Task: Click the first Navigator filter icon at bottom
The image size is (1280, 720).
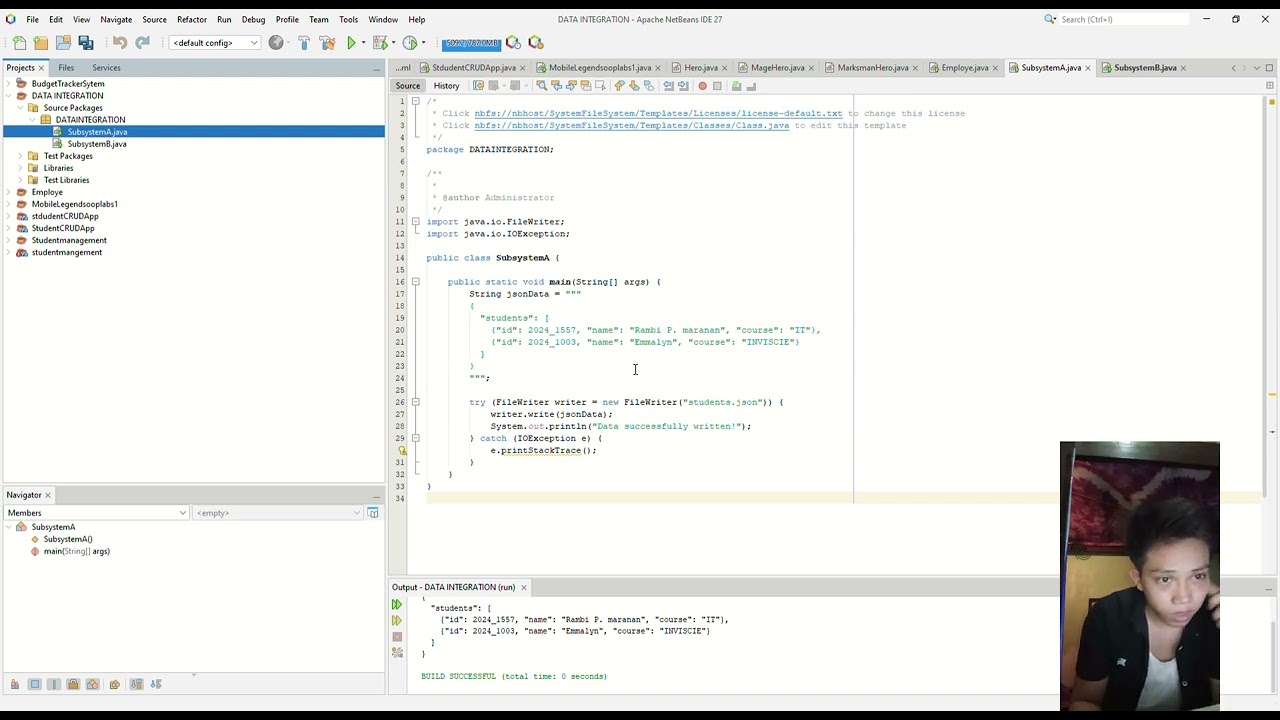Action: click(x=15, y=684)
